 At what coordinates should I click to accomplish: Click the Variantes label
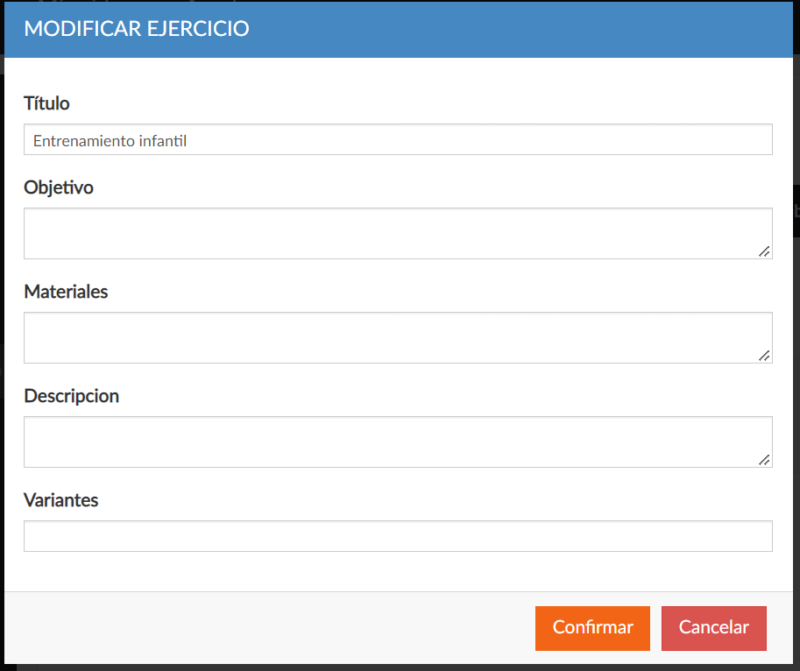(61, 500)
